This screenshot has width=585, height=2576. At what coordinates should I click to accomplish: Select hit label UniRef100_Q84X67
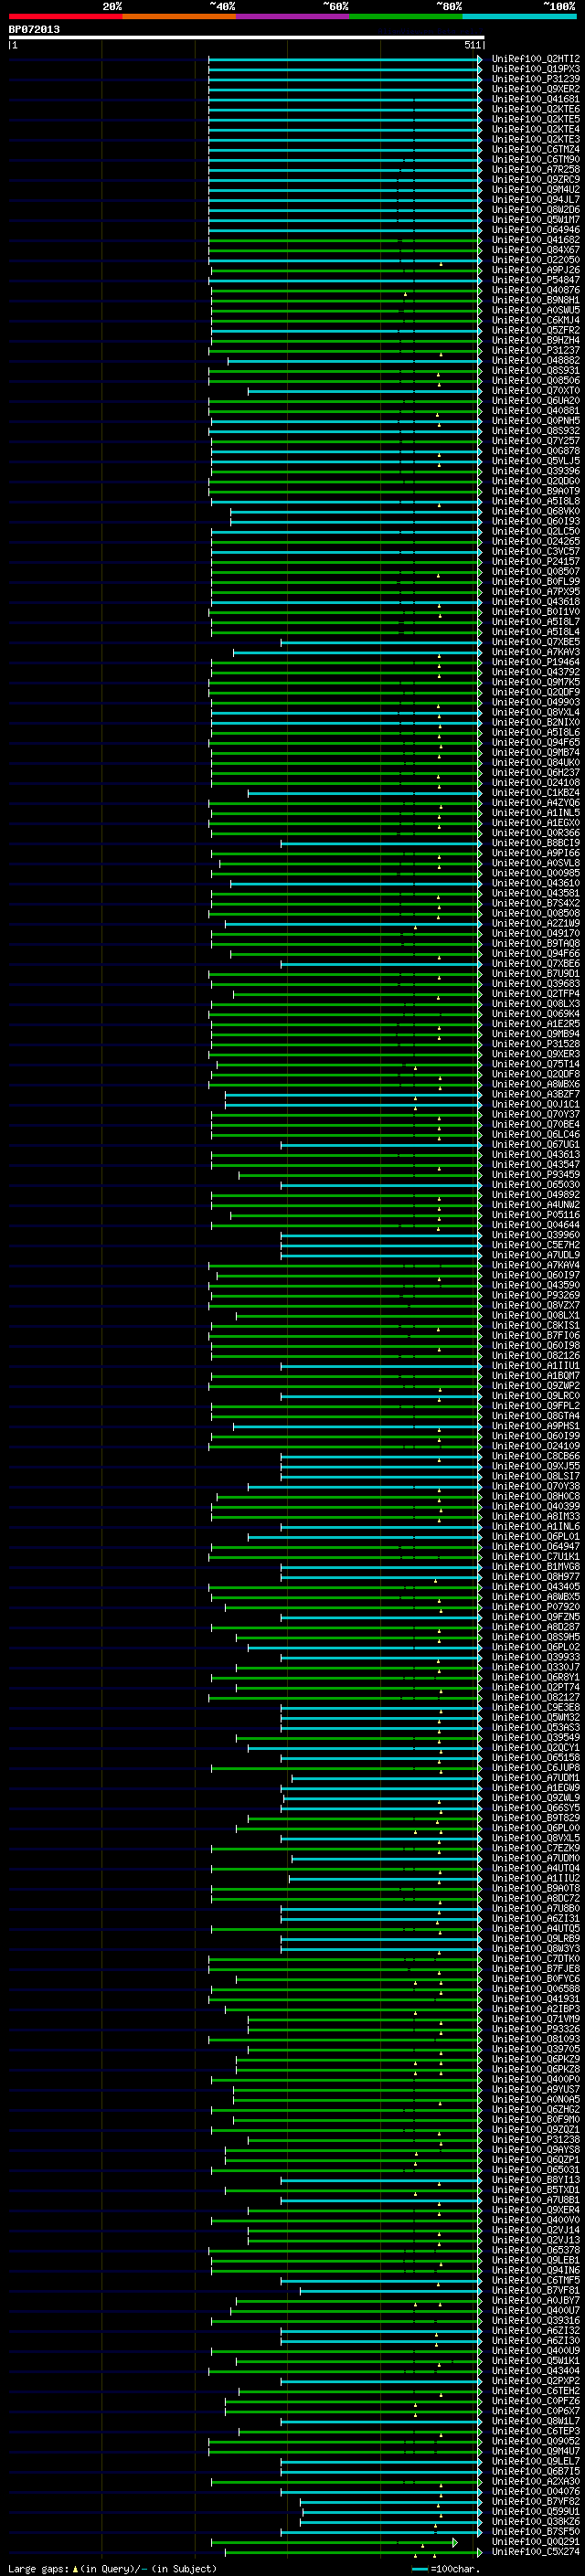click(535, 250)
